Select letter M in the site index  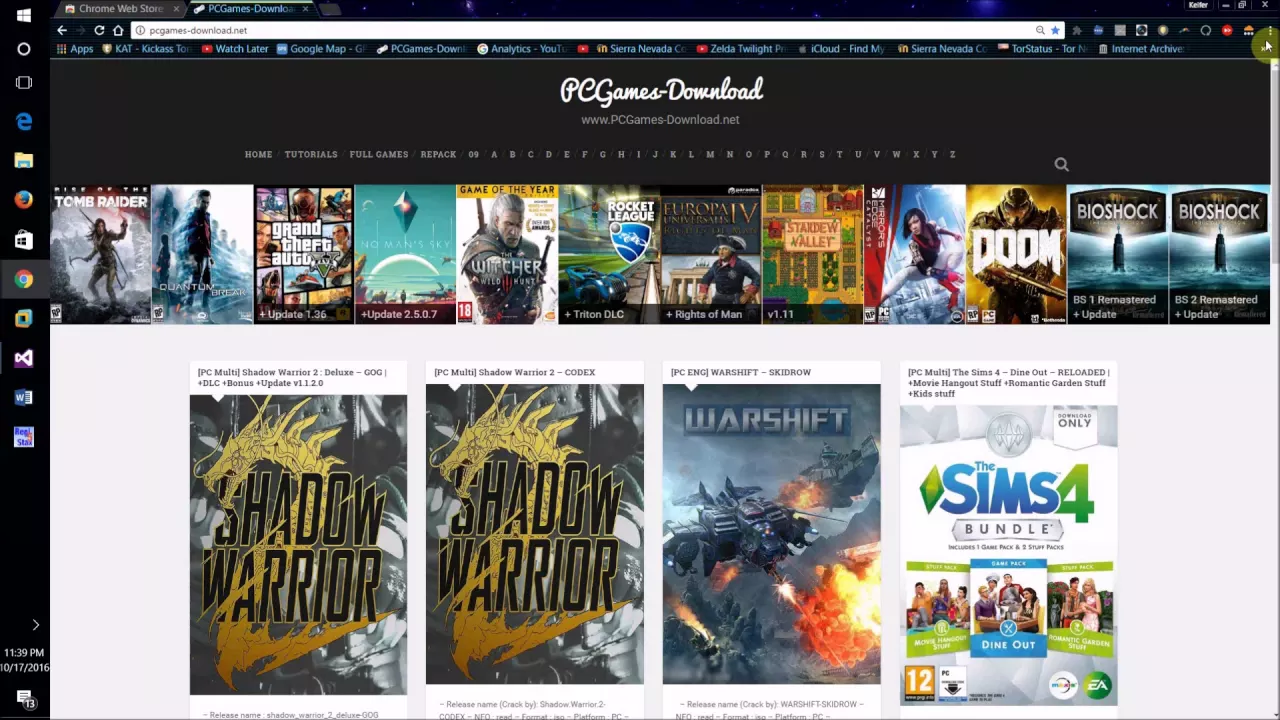(x=710, y=155)
